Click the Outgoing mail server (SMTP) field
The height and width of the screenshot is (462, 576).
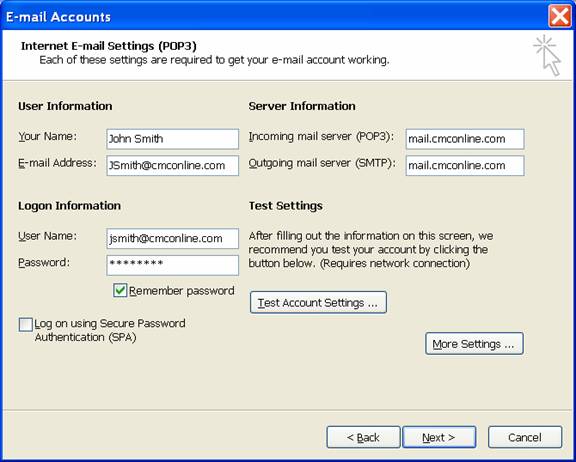tap(465, 165)
